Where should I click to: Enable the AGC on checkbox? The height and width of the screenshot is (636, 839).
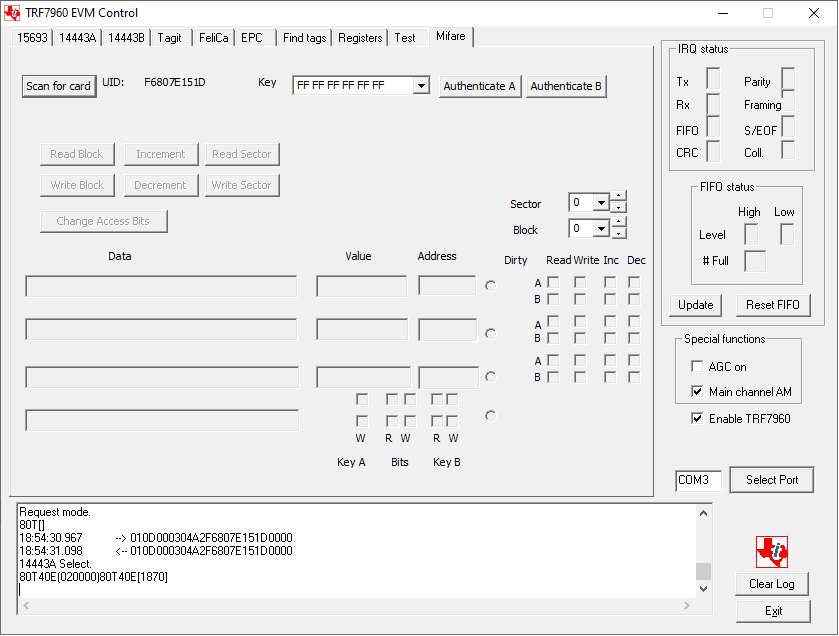[x=697, y=366]
